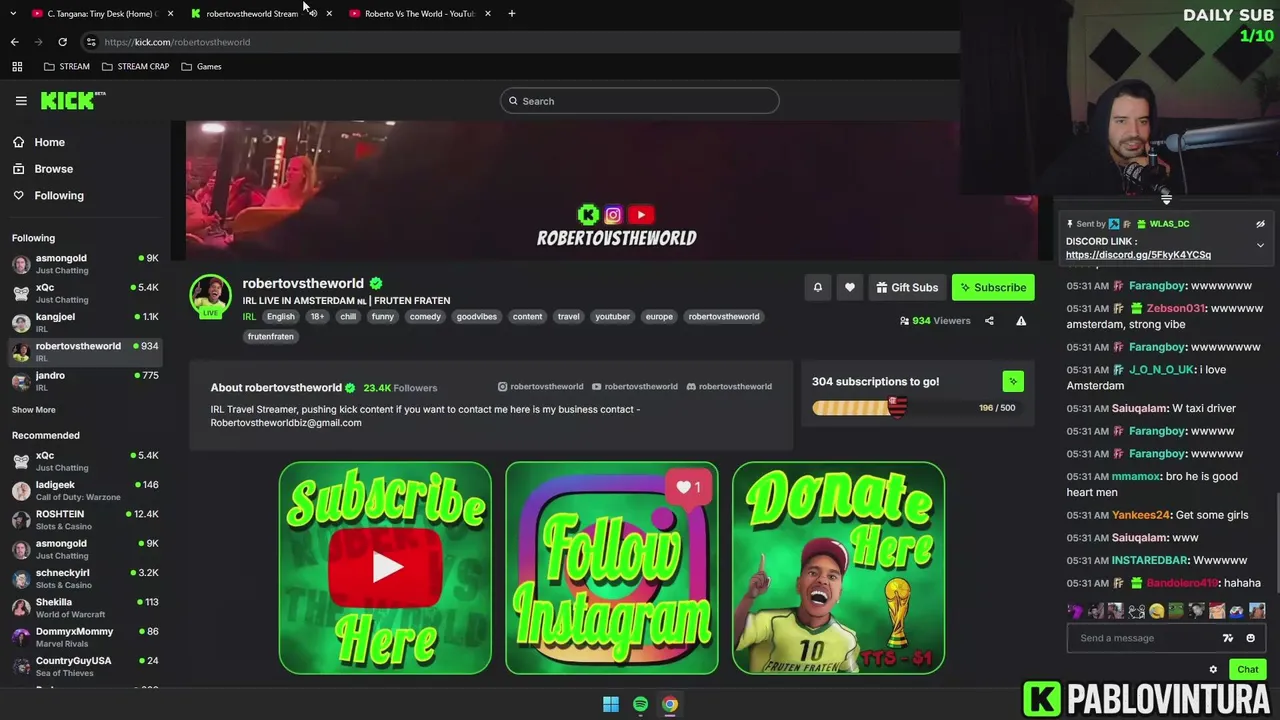Viewport: 1280px width, 720px height.
Task: Open the emoji picker in chat
Action: pyautogui.click(x=1250, y=638)
